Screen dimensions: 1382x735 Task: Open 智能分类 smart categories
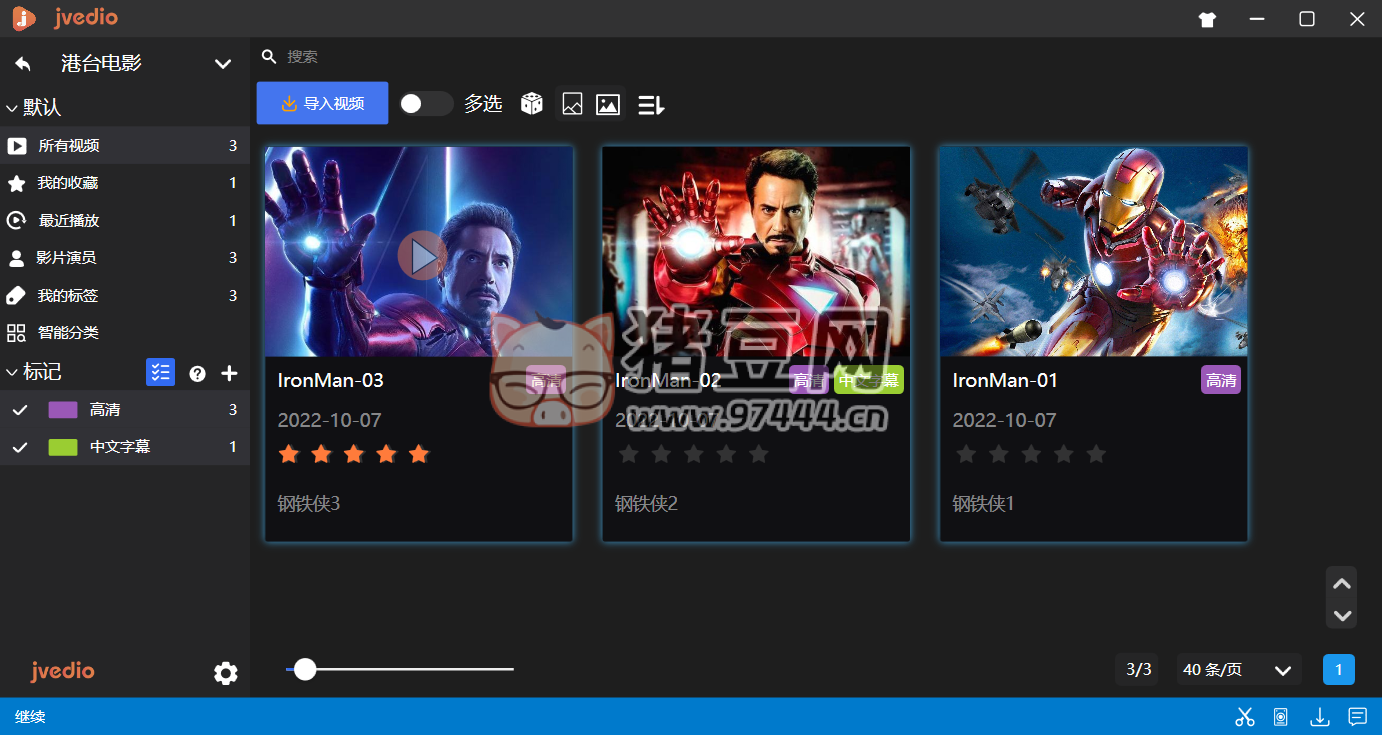tap(125, 332)
